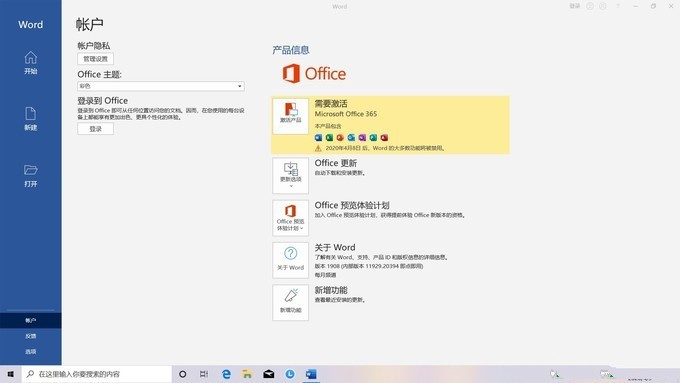680x383 pixels.
Task: Click the What's New (新增功能) button
Action: pos(291,302)
